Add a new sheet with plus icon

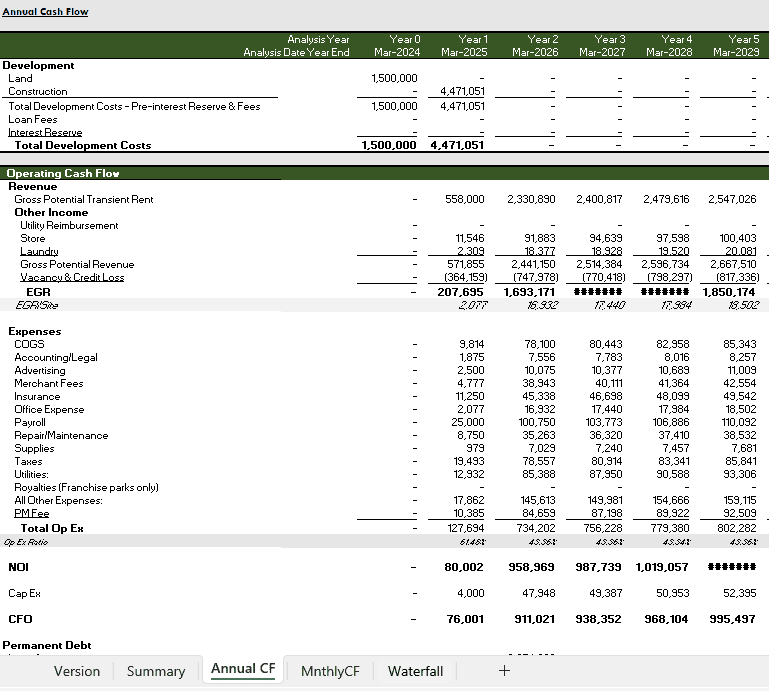[x=504, y=670]
